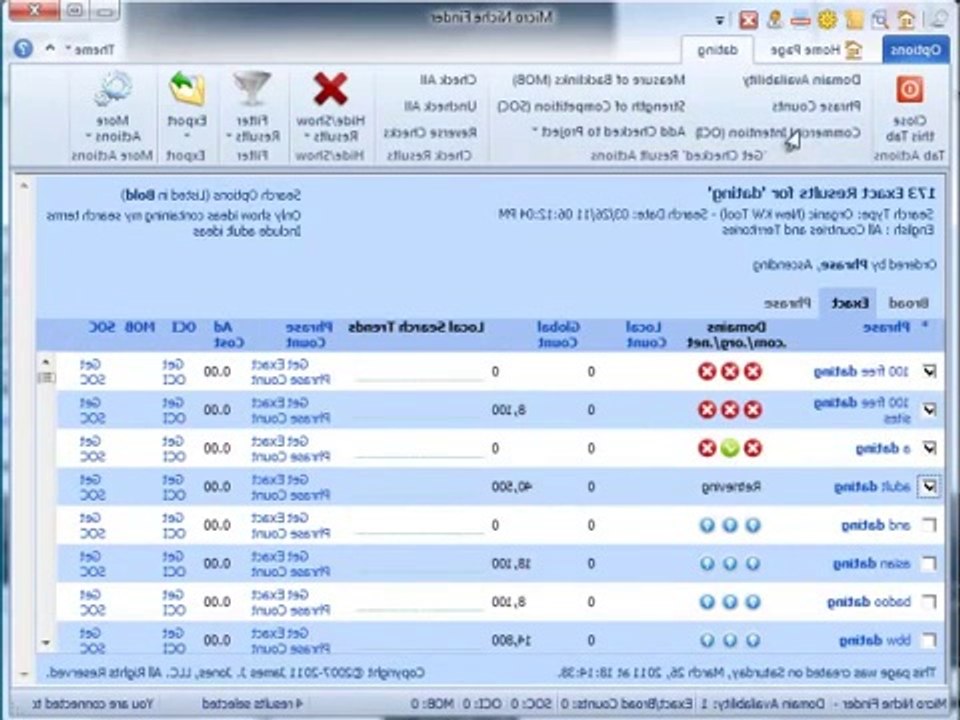Click the user icon in title bar
The image size is (960, 720).
coord(774,20)
